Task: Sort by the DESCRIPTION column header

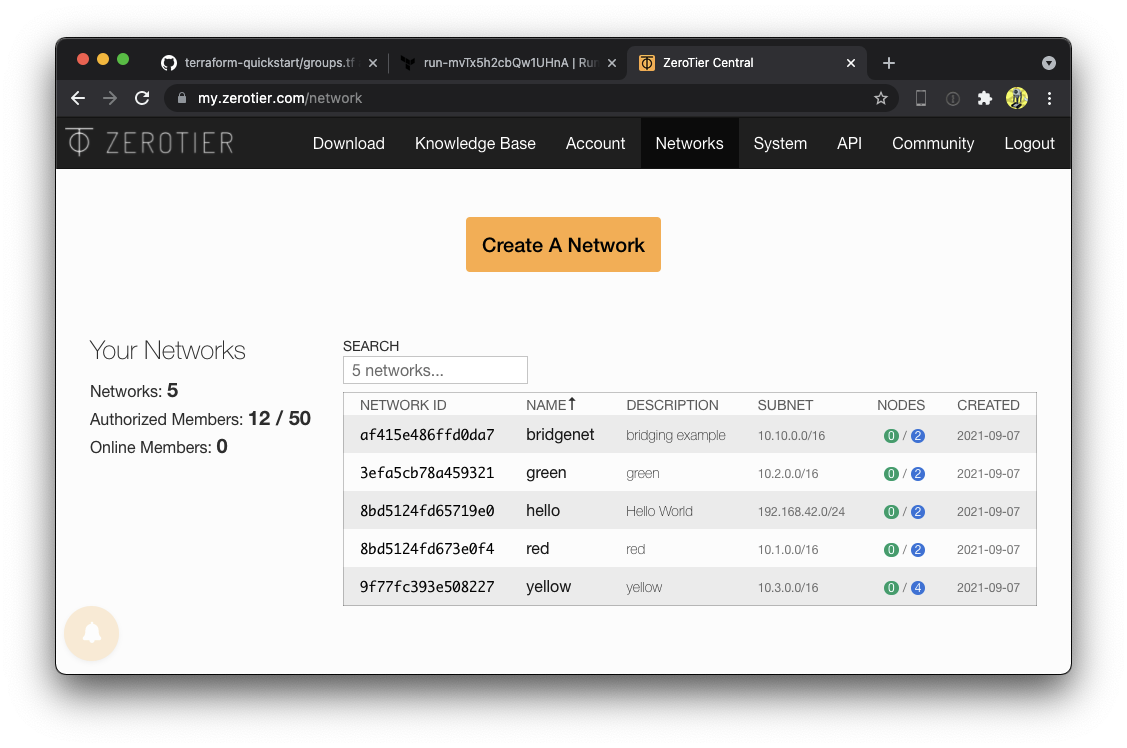Action: tap(672, 405)
